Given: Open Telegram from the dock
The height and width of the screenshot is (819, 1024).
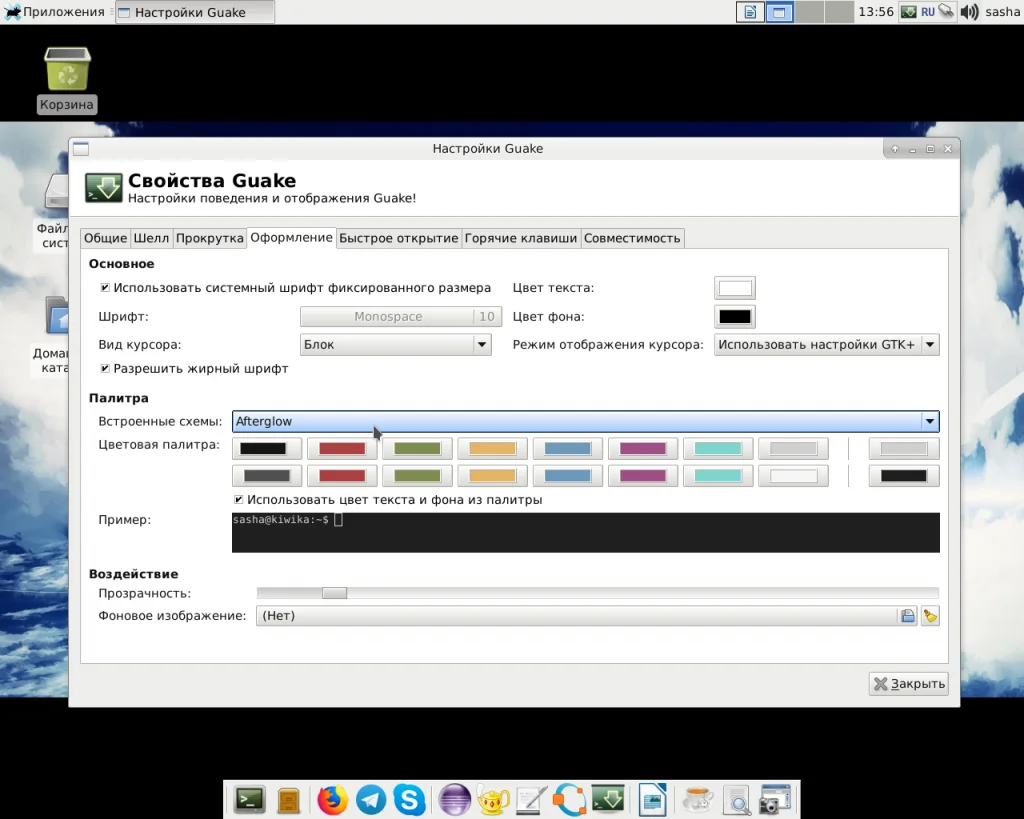Looking at the screenshot, I should pos(371,799).
